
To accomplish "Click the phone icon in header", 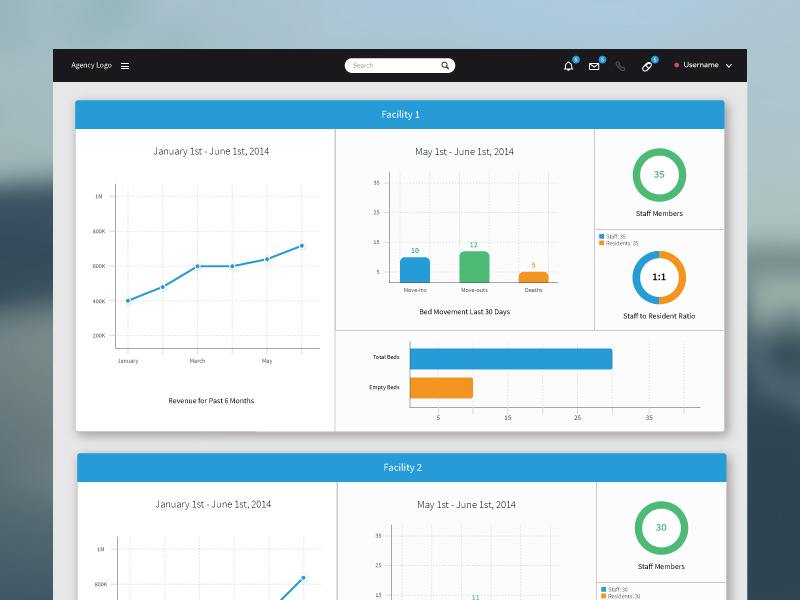I will click(620, 66).
